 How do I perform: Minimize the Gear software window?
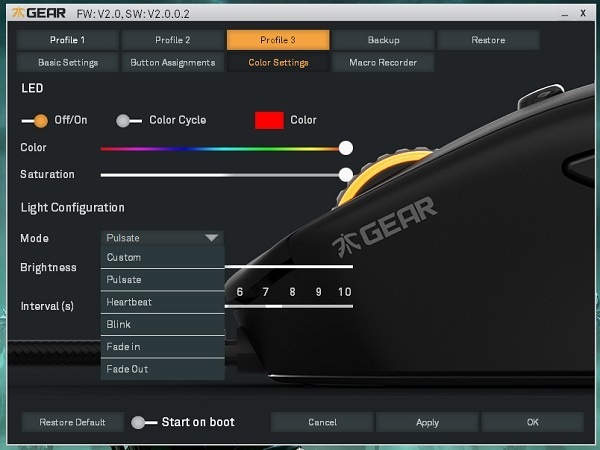click(565, 15)
